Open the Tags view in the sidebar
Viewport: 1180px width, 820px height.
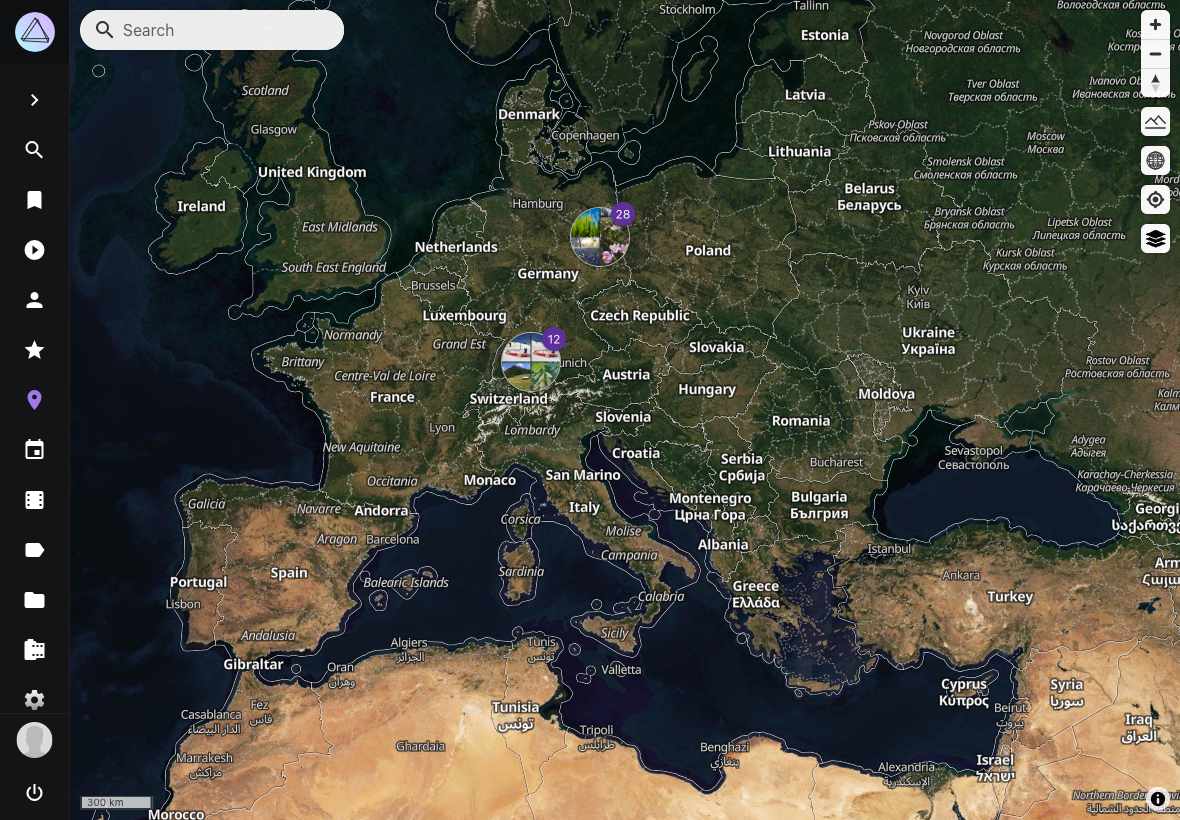[35, 550]
